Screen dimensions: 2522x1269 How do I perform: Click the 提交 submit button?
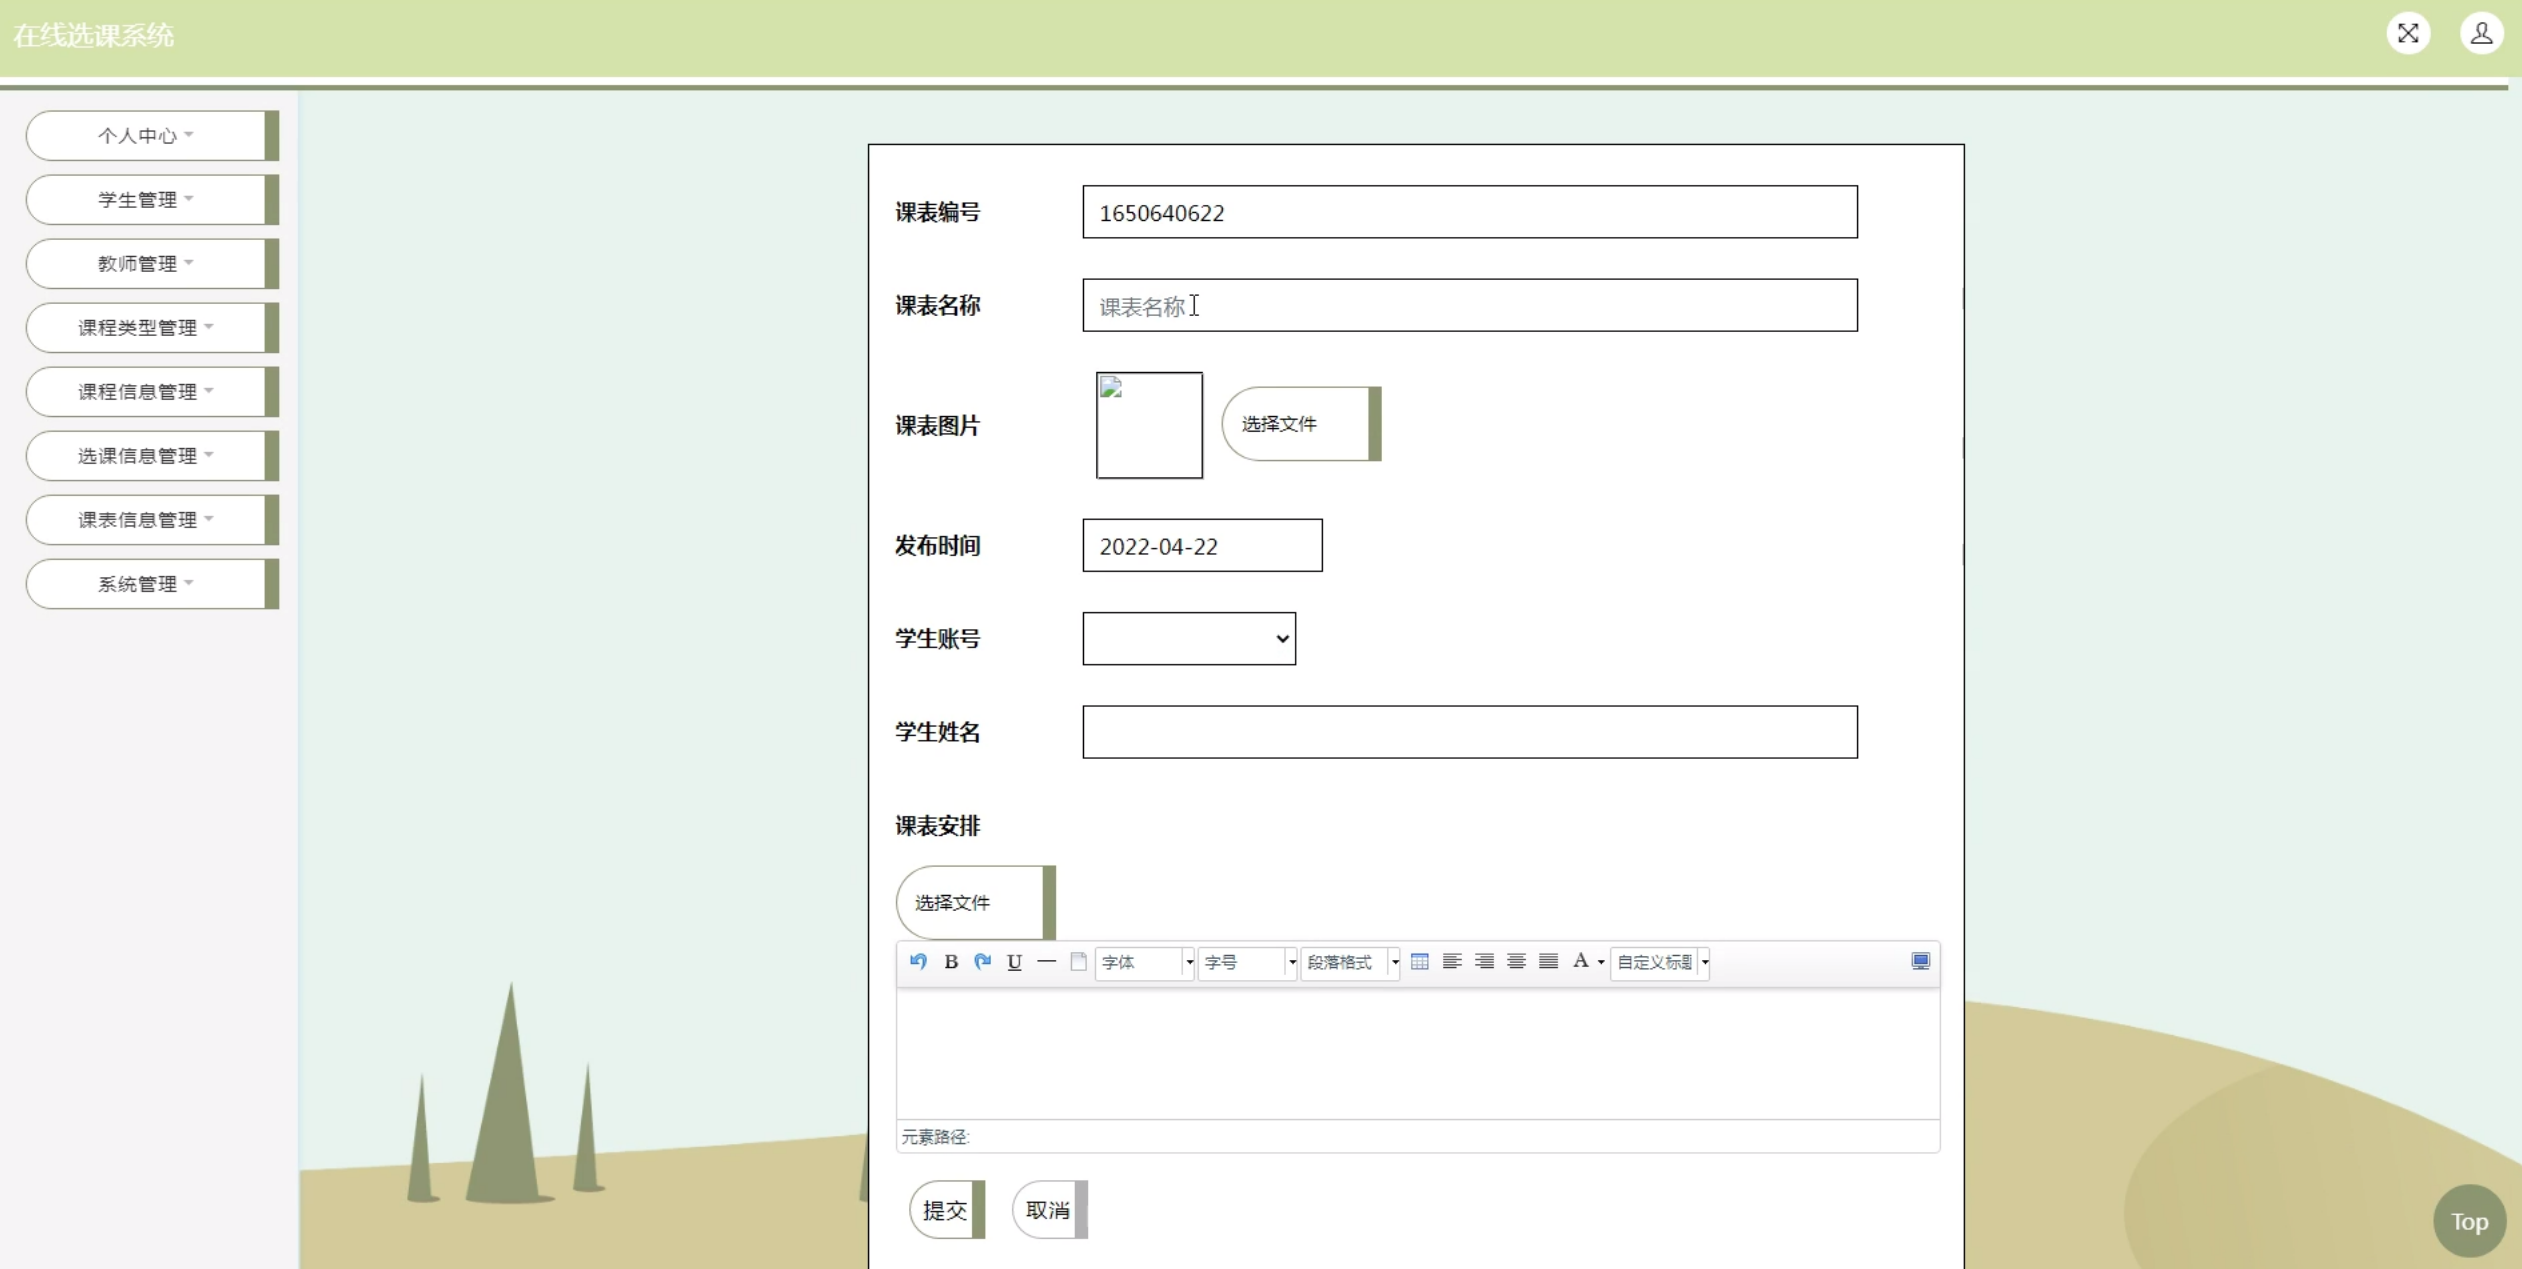point(945,1210)
